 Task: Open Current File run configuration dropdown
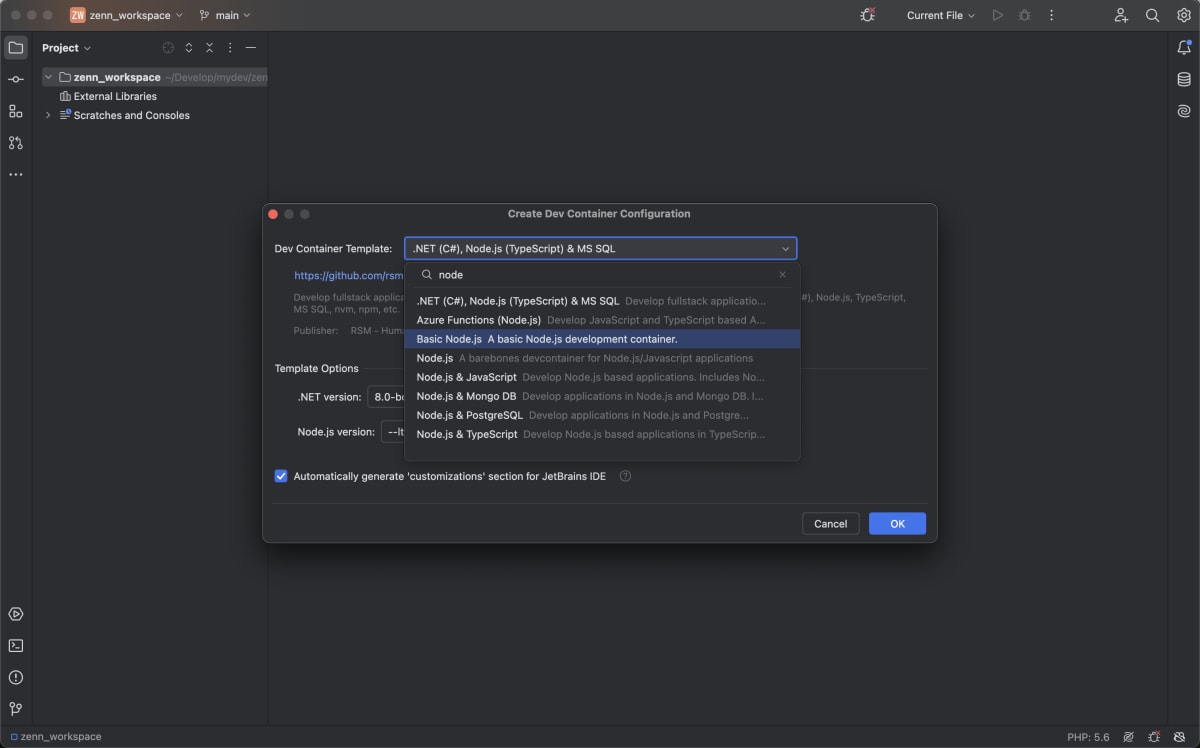click(940, 15)
